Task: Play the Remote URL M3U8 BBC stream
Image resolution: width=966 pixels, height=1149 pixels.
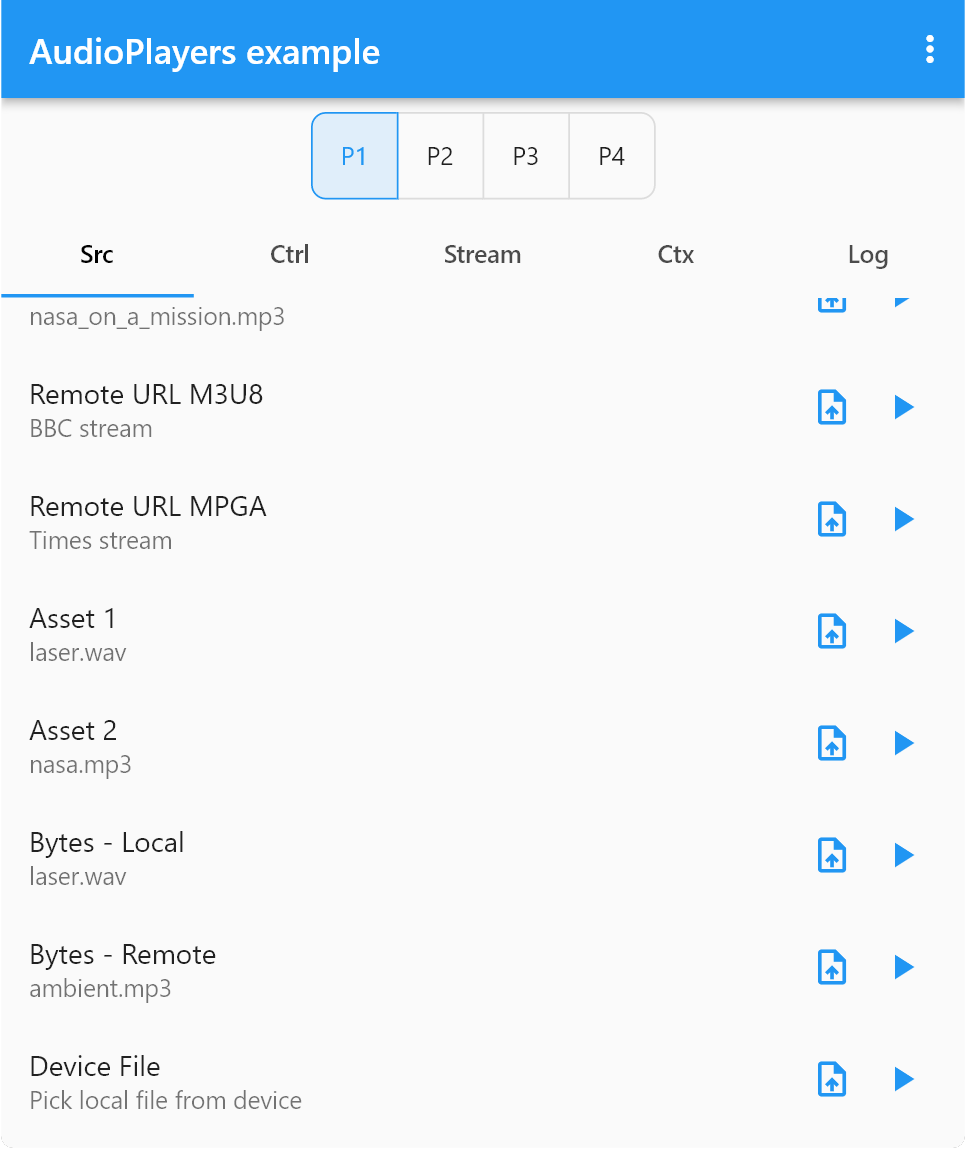Action: click(903, 407)
